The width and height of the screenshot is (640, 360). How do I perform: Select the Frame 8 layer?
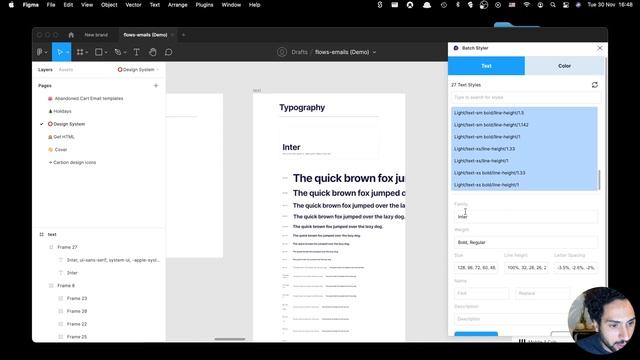(x=66, y=285)
